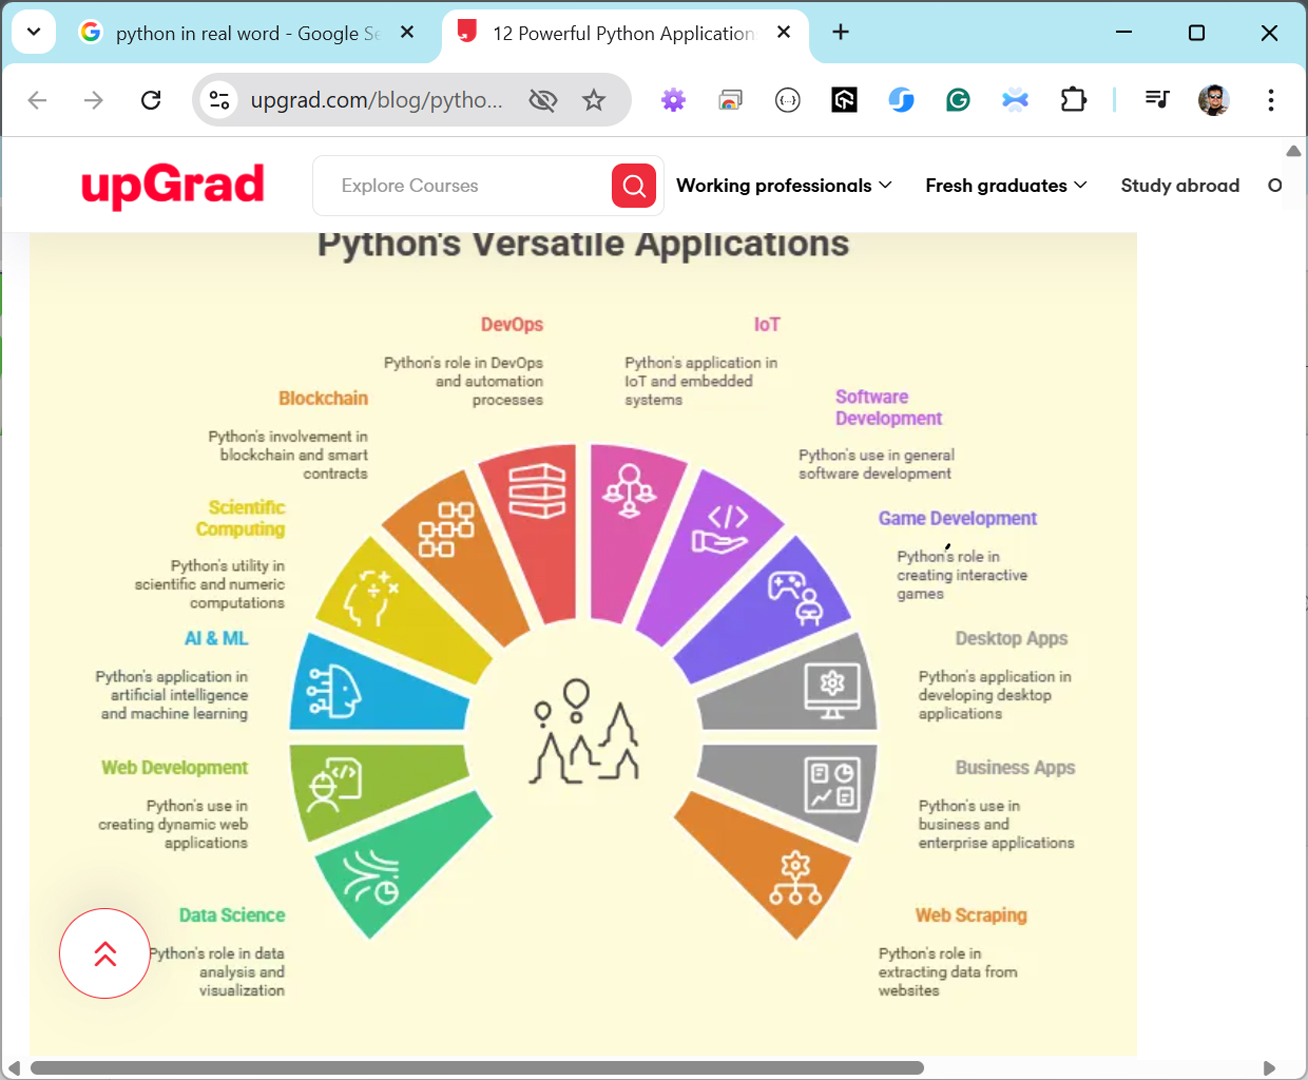This screenshot has height=1080, width=1308.
Task: Open the Study abroad link
Action: (1179, 186)
